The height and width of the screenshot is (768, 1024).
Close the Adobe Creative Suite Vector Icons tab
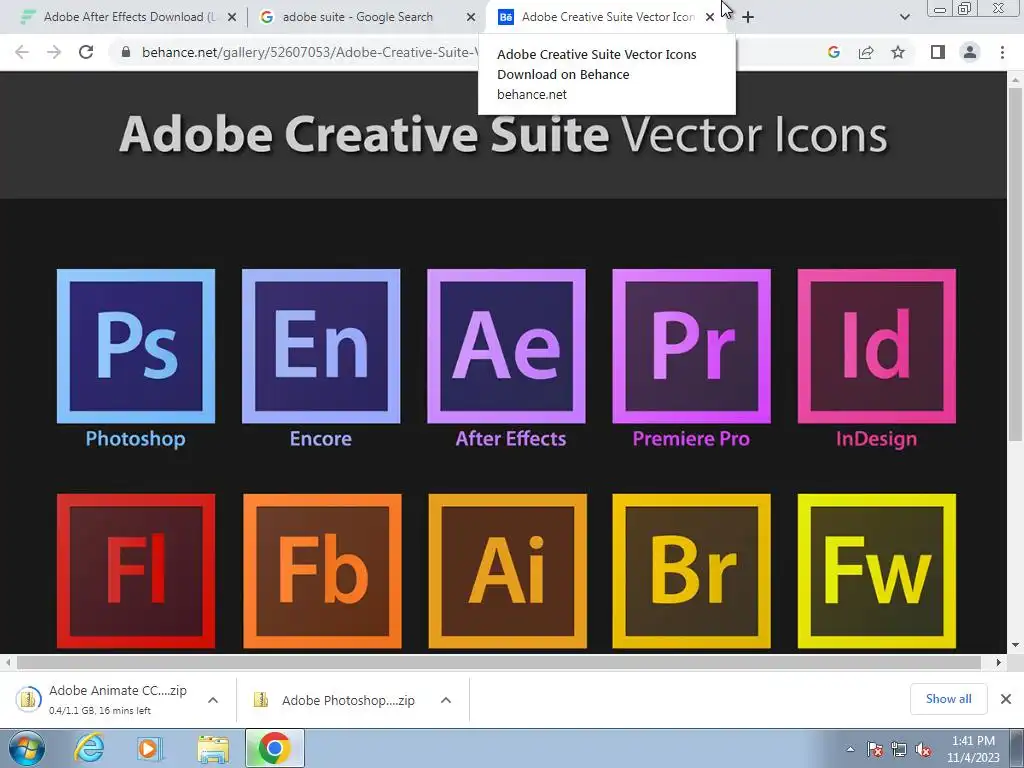click(710, 18)
